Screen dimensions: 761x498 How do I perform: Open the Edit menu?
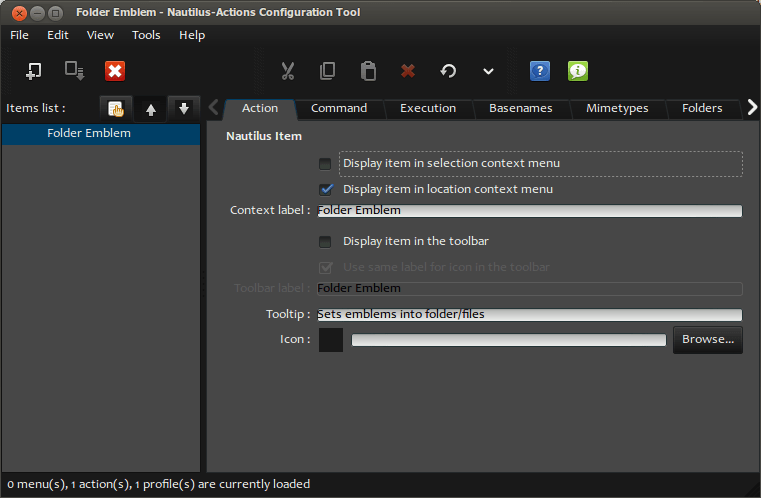click(58, 35)
